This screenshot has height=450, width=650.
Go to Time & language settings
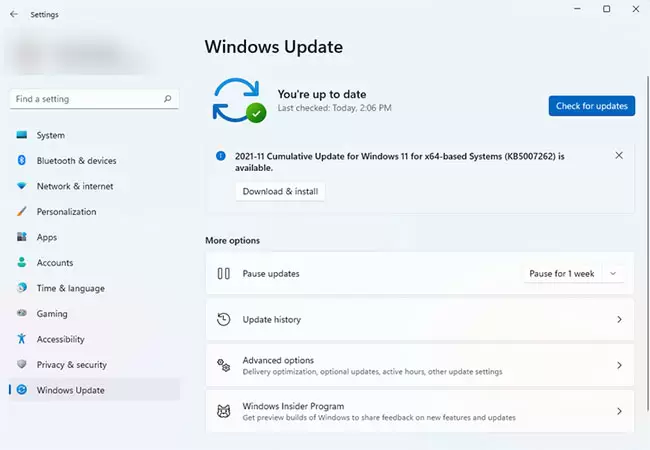click(x=70, y=288)
